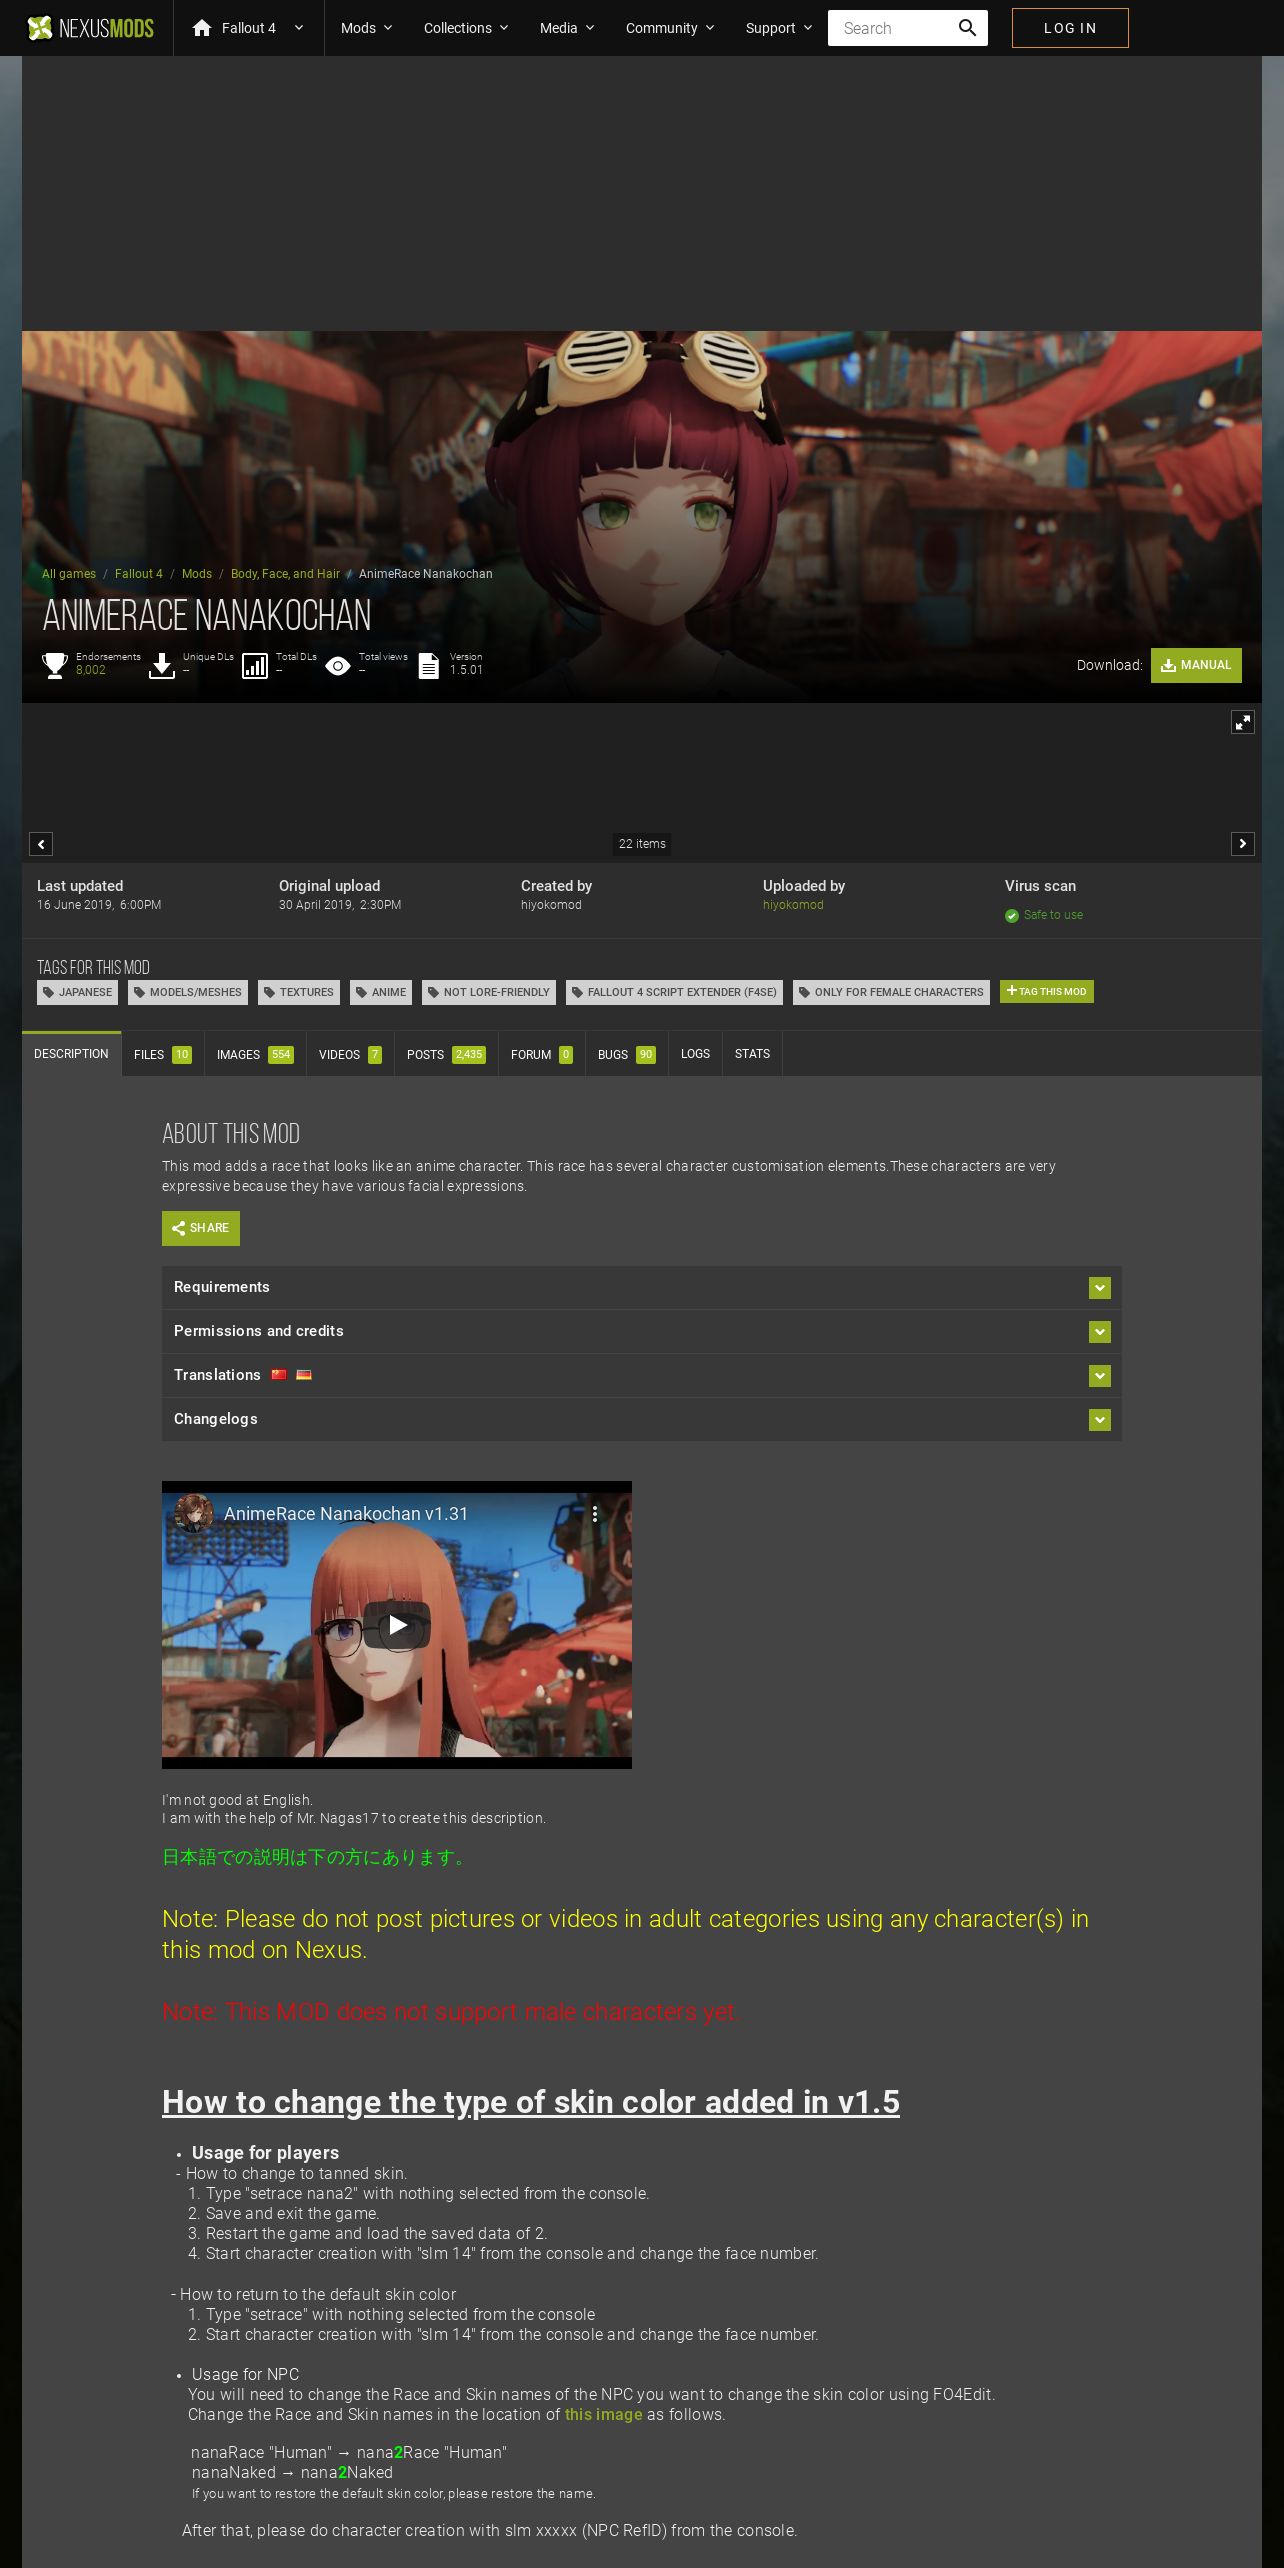Open the Collections menu
This screenshot has height=2568, width=1284.
pyautogui.click(x=466, y=28)
